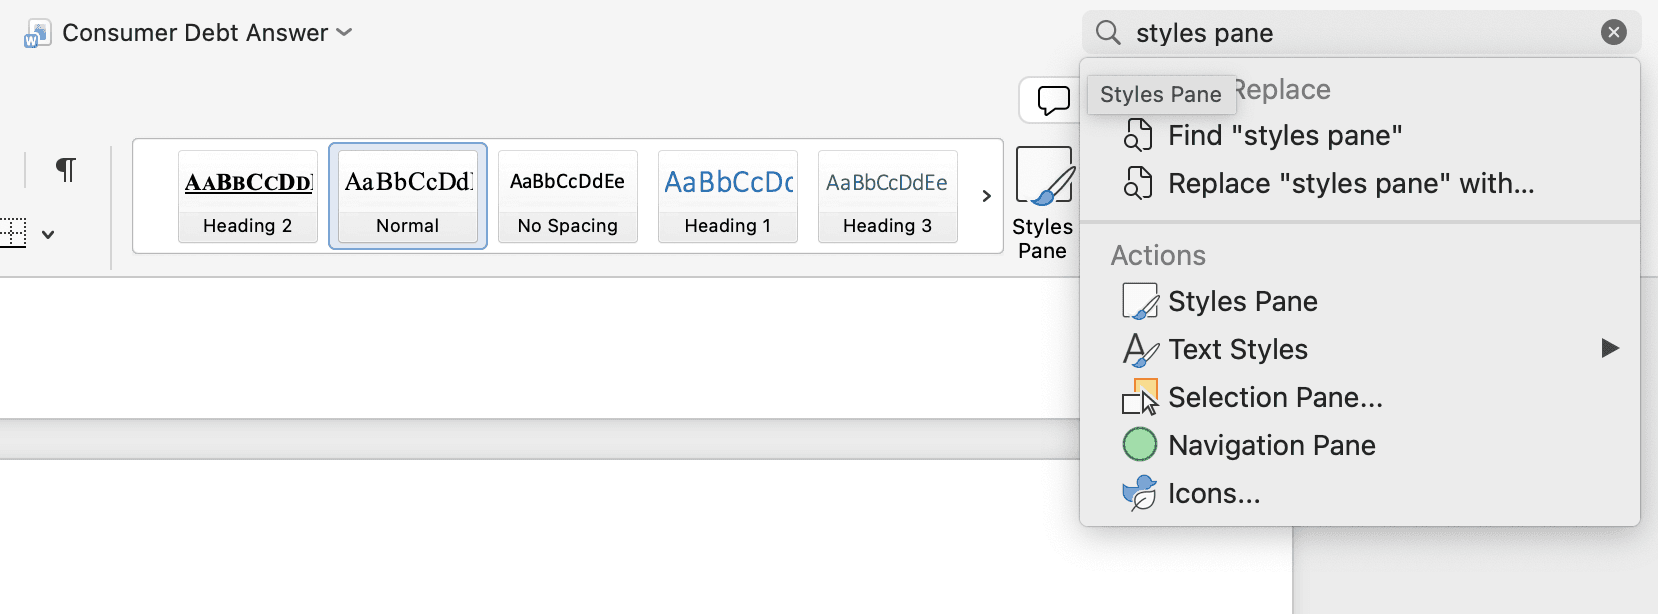This screenshot has height=614, width=1658.
Task: Apply the No Spacing style
Action: [567, 196]
